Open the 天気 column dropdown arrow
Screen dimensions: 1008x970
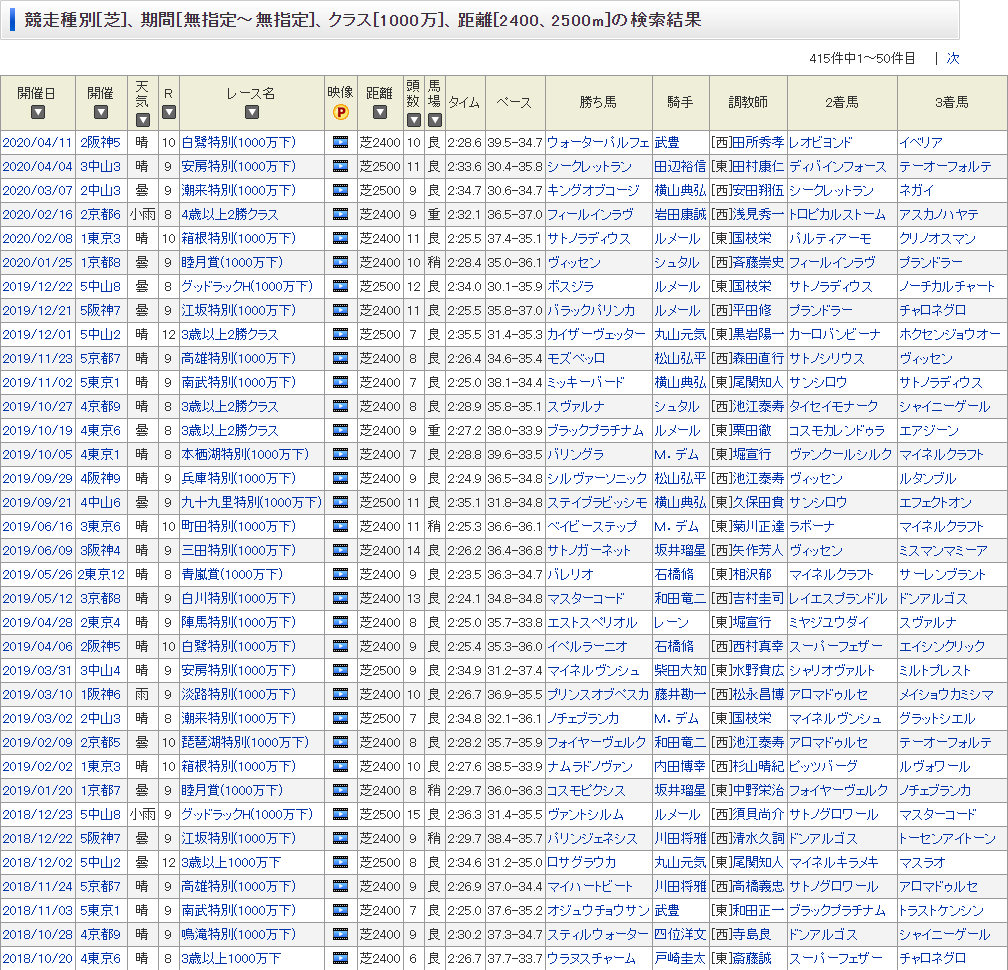(141, 120)
